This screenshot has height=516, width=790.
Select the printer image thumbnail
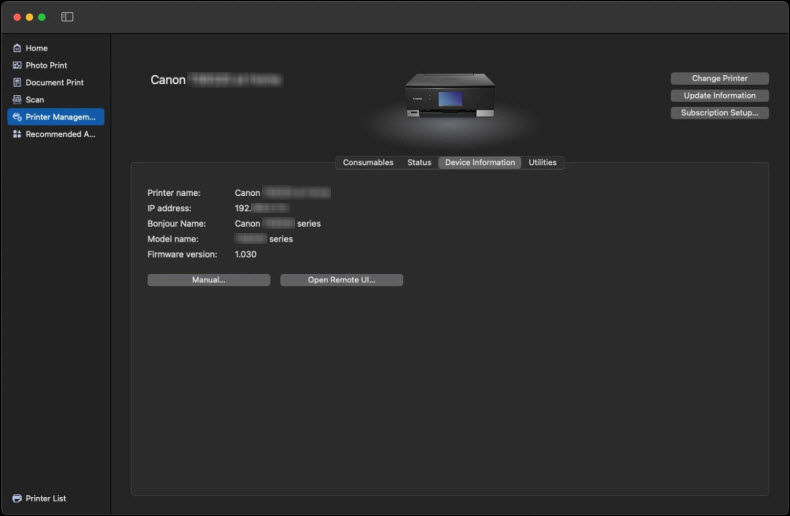450,96
